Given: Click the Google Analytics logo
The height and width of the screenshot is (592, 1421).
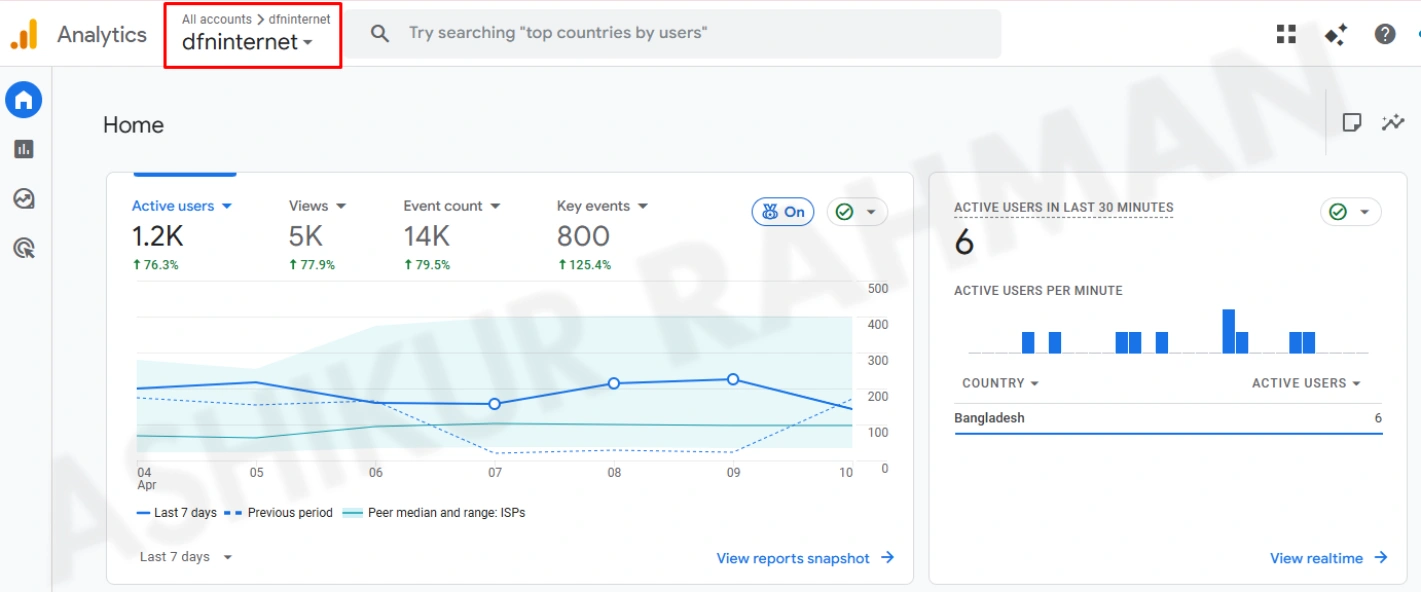Looking at the screenshot, I should (x=24, y=34).
